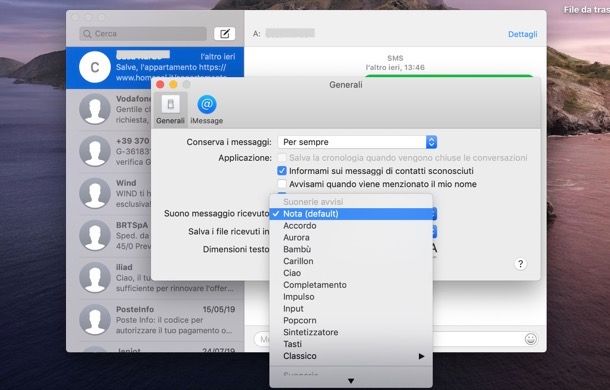Select Carillon from the sound list

[x=351, y=261]
